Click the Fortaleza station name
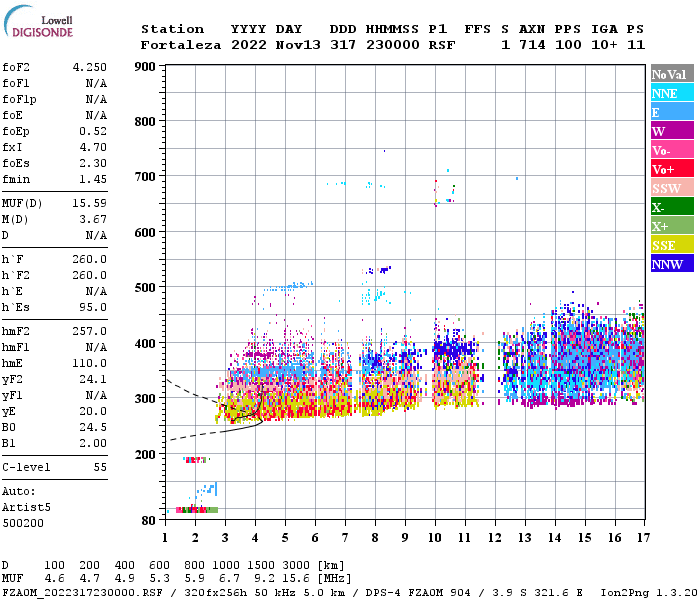The image size is (700, 600). point(181,45)
